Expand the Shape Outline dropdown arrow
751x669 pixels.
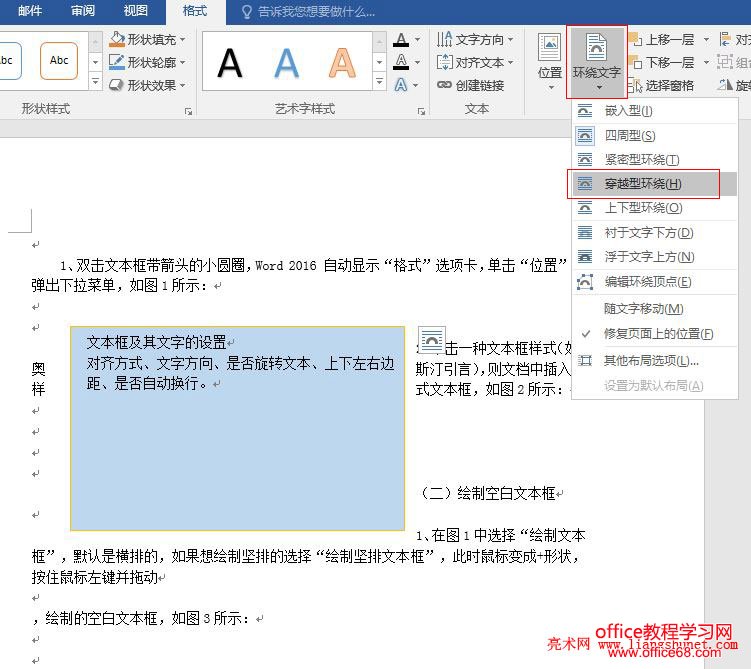tap(182, 63)
